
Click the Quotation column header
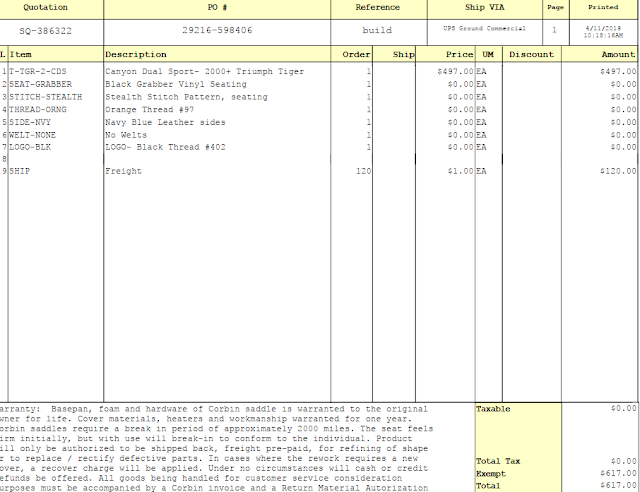click(x=45, y=7)
